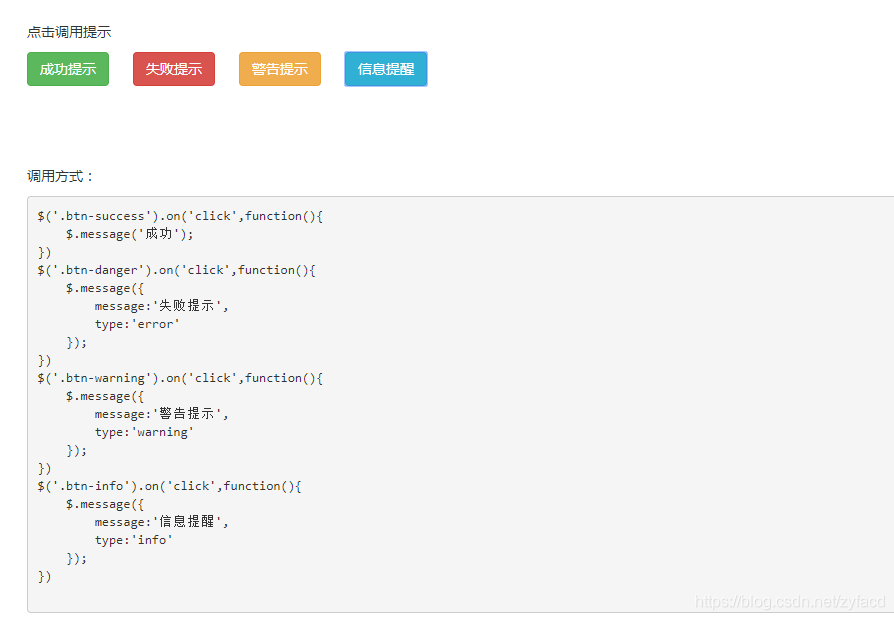Click the red 失败提示 button
The image size is (894, 620).
(x=173, y=69)
